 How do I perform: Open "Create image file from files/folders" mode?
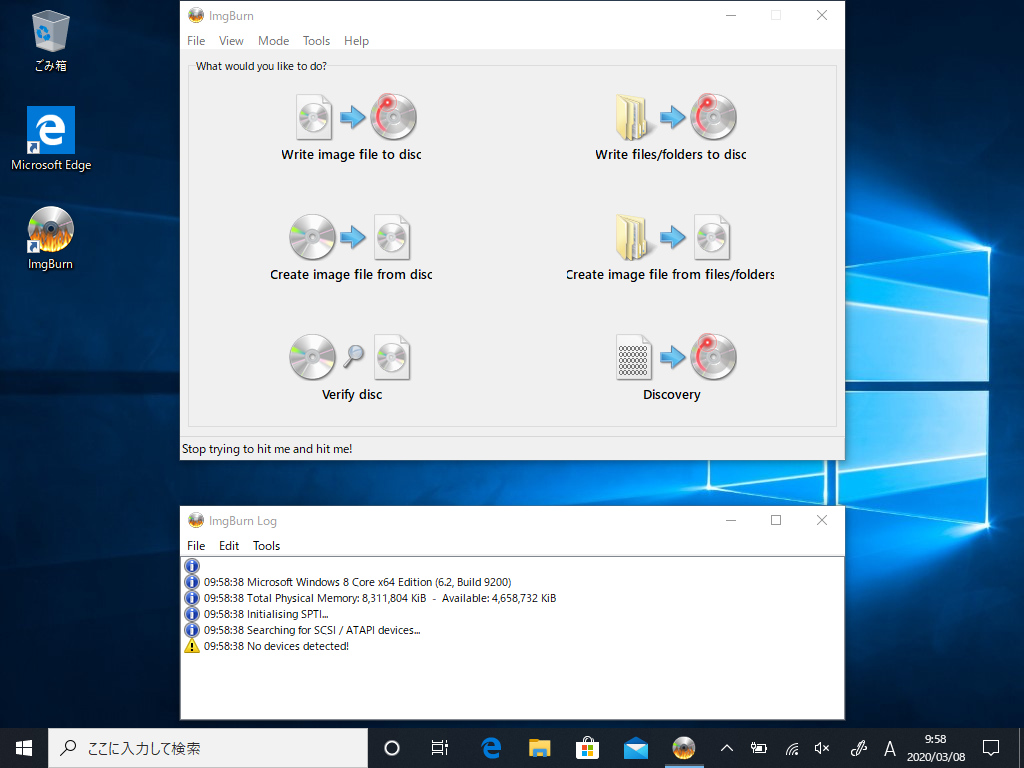tap(671, 245)
